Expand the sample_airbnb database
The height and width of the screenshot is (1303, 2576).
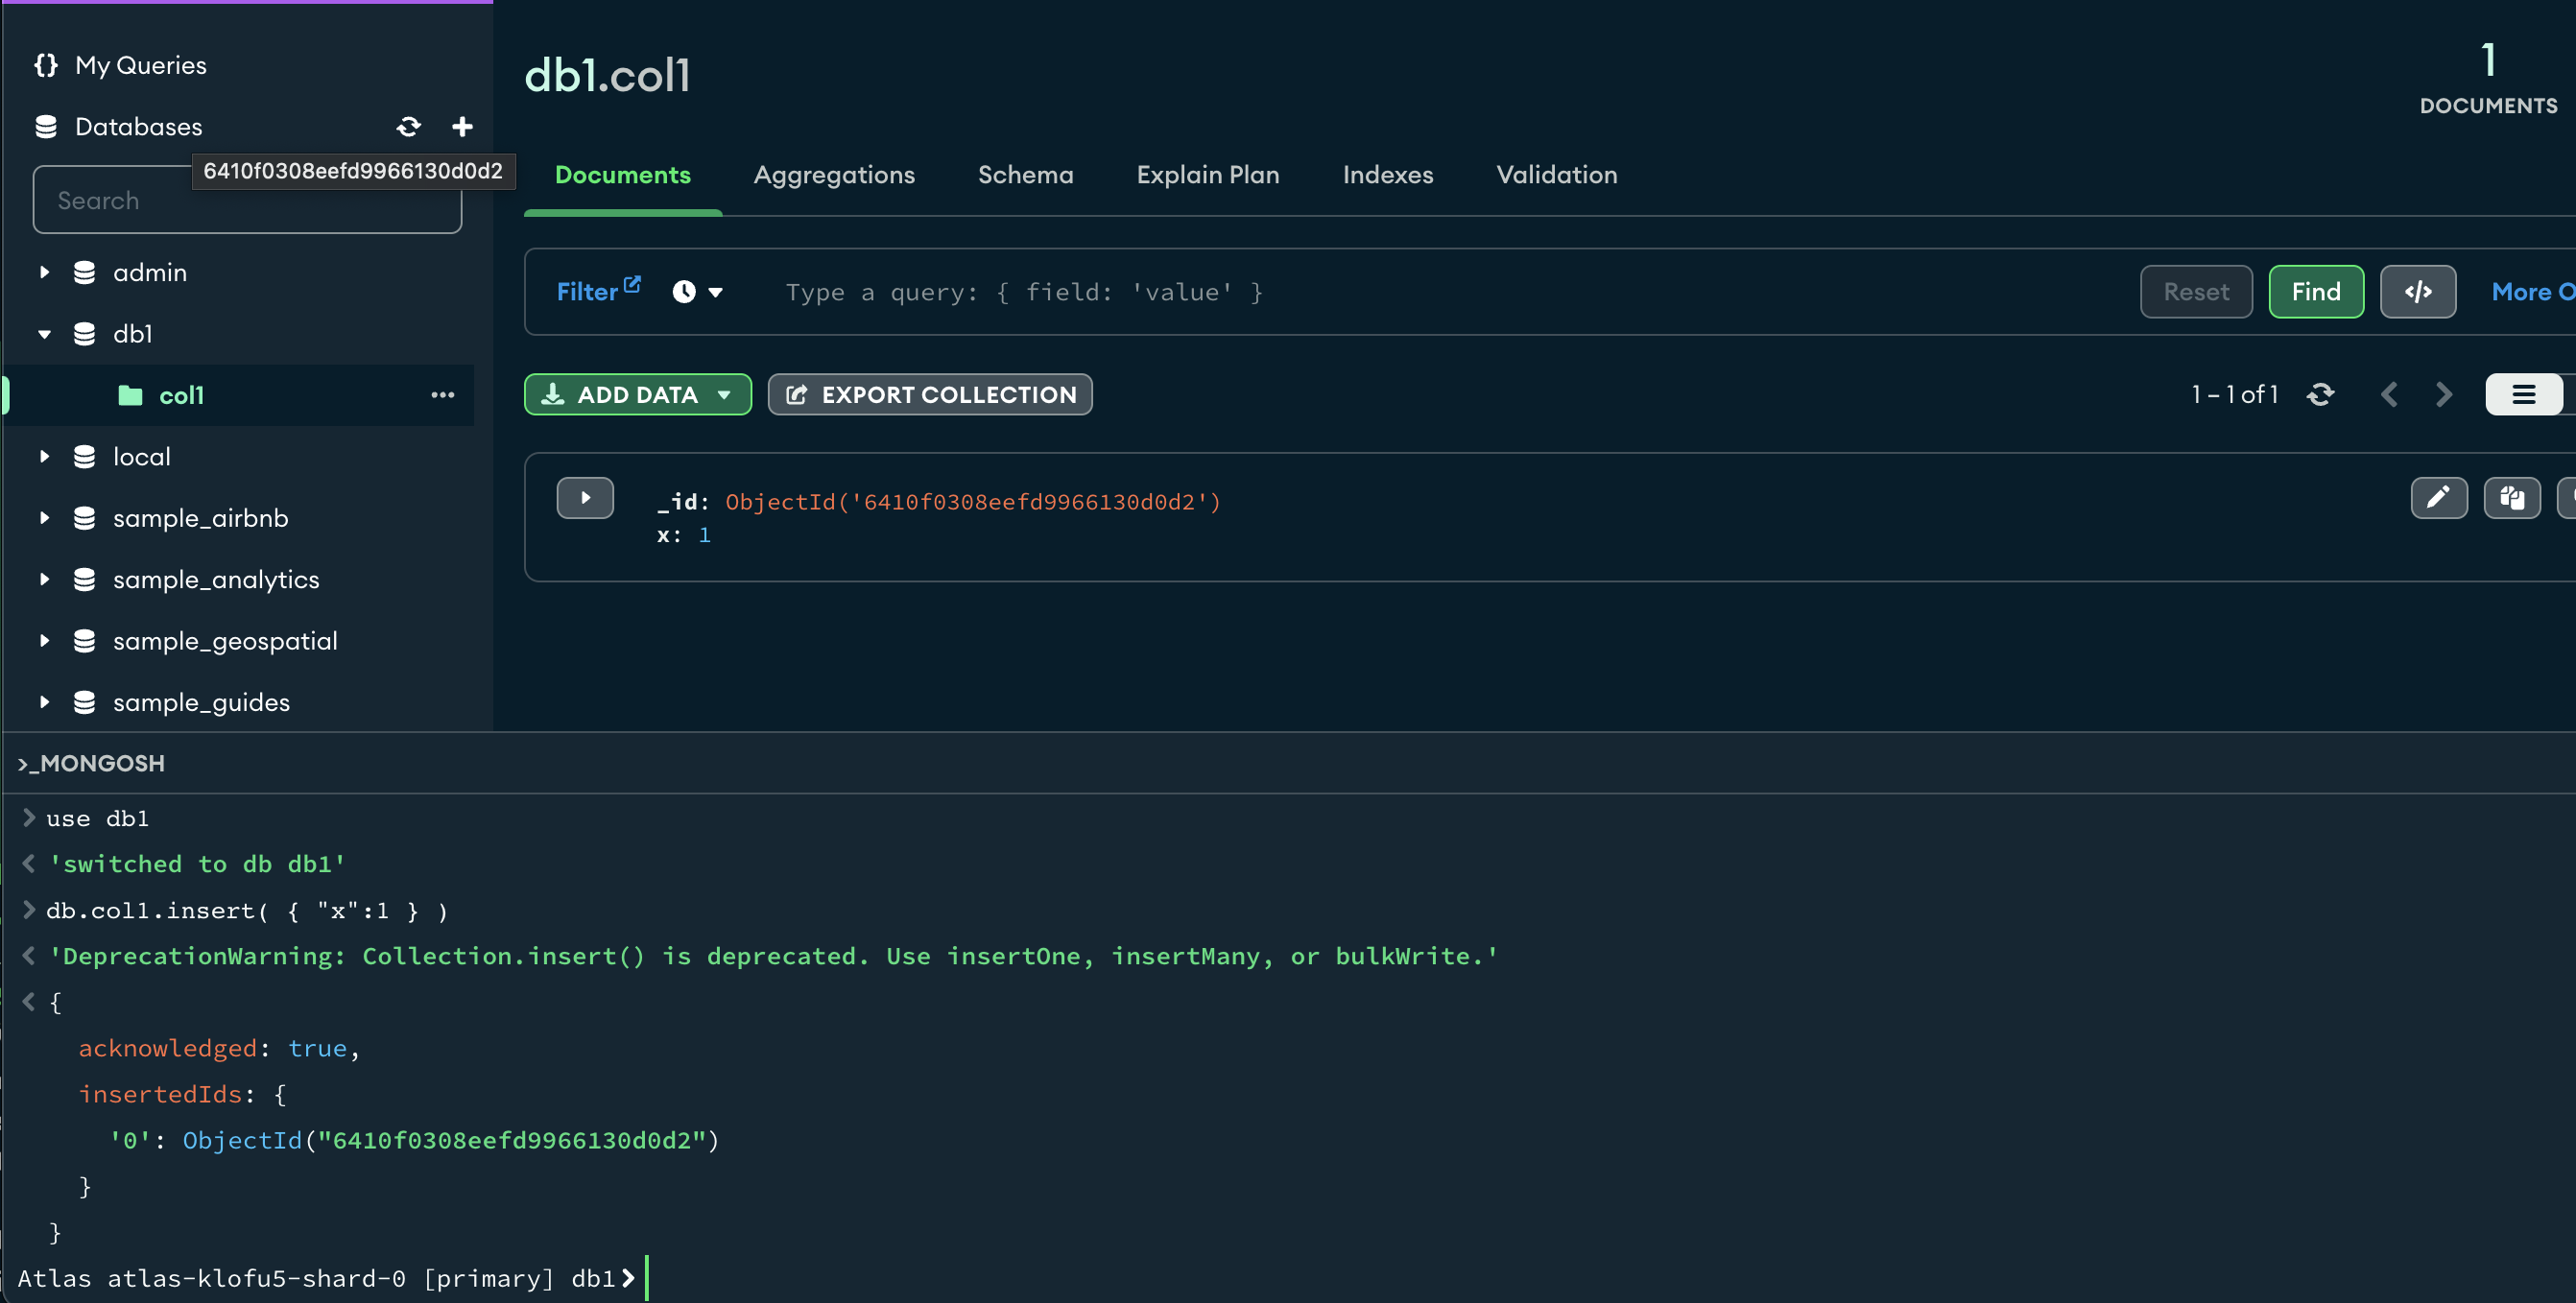pos(44,518)
